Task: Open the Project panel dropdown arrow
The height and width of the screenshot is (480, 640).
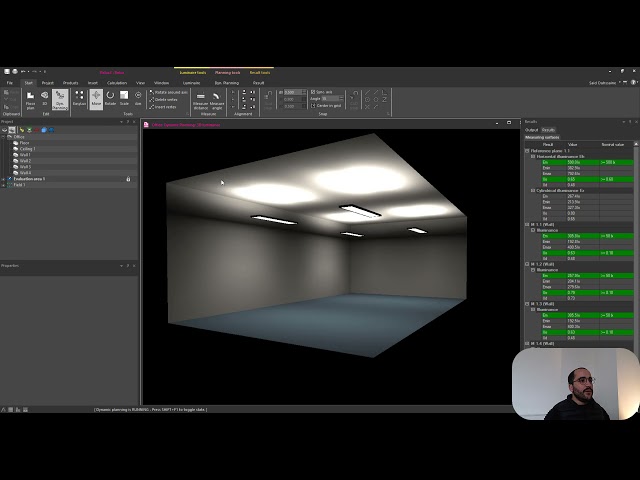Action: click(121, 122)
